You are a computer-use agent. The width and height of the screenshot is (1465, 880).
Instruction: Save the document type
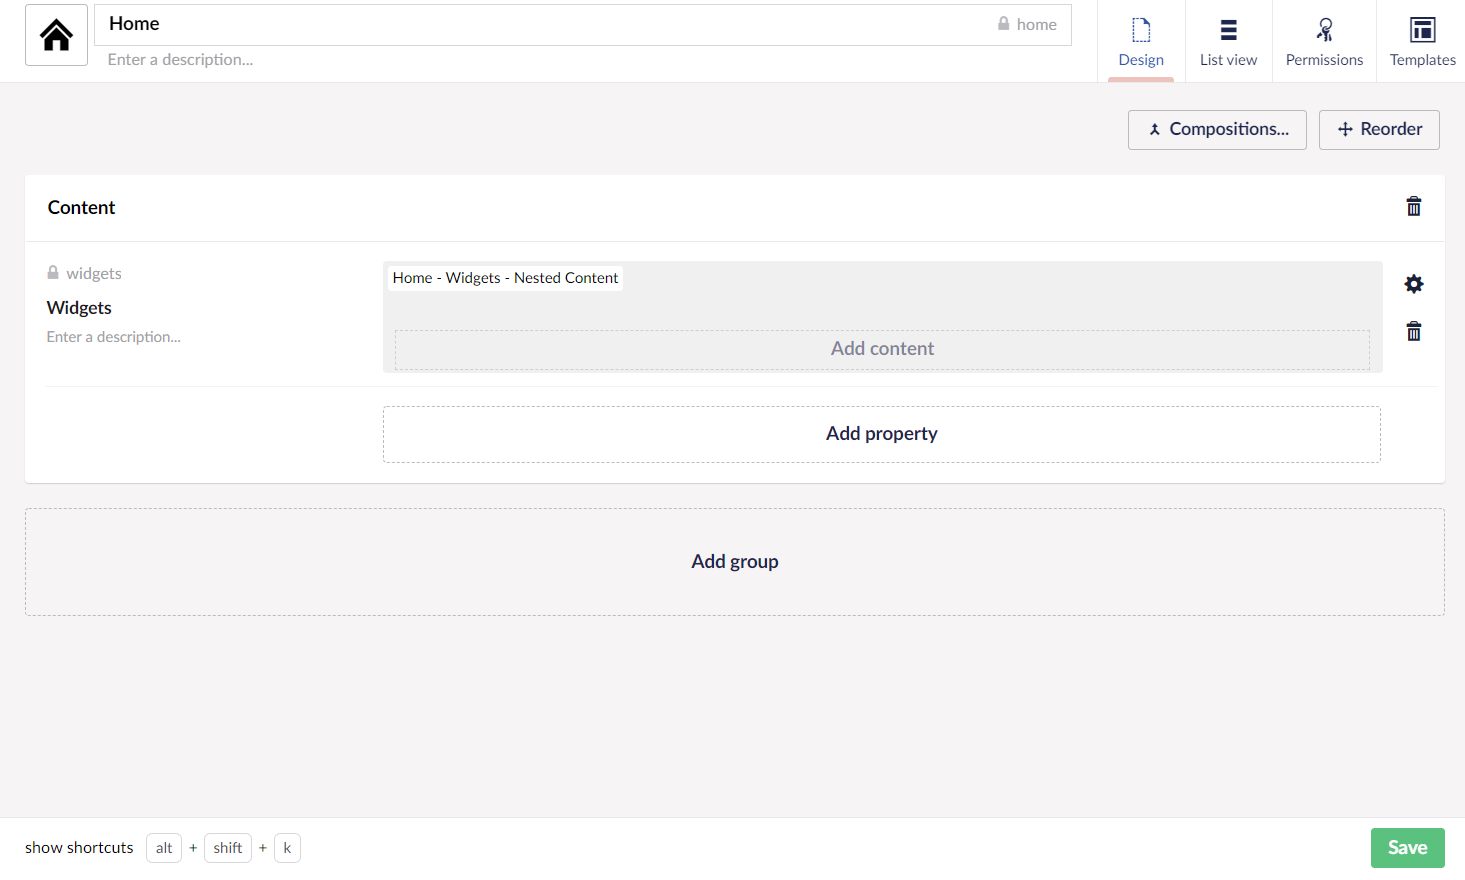[1407, 848]
